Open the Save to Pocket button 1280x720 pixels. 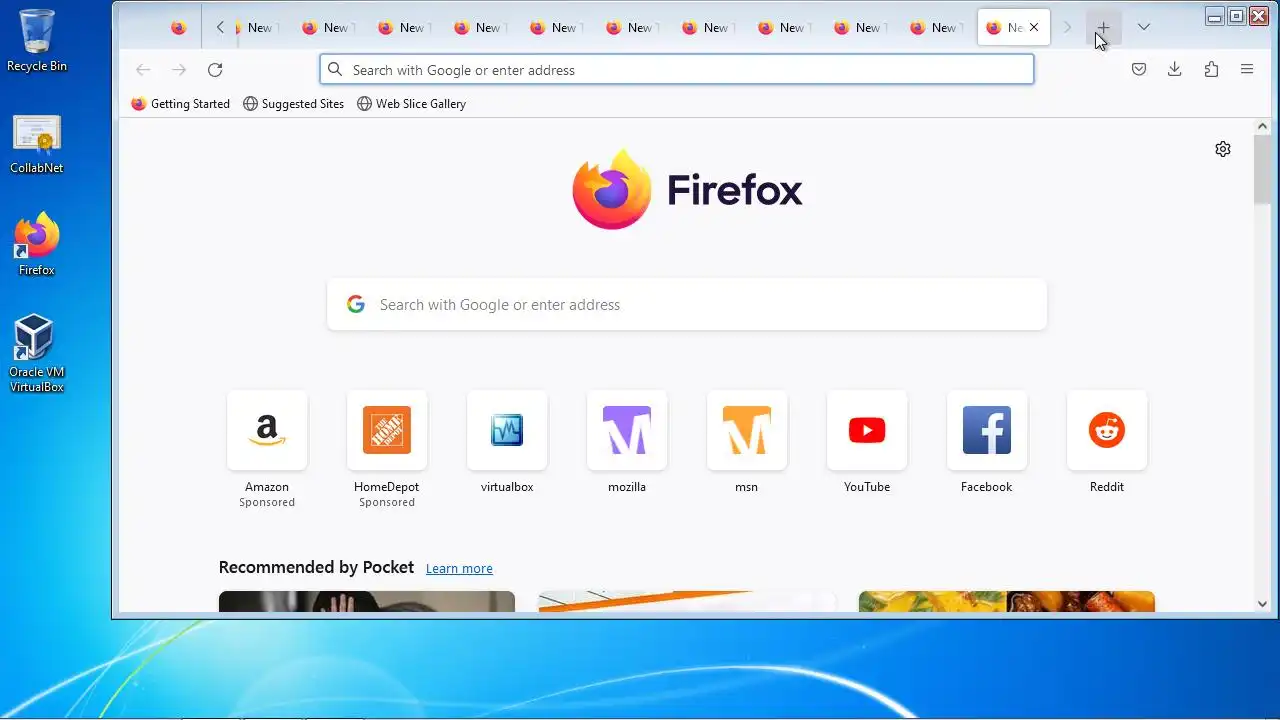click(1139, 69)
